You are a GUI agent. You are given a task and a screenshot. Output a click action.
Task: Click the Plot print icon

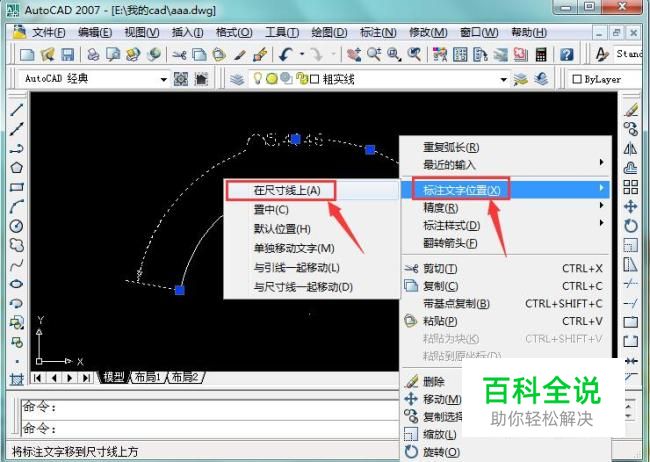94,54
